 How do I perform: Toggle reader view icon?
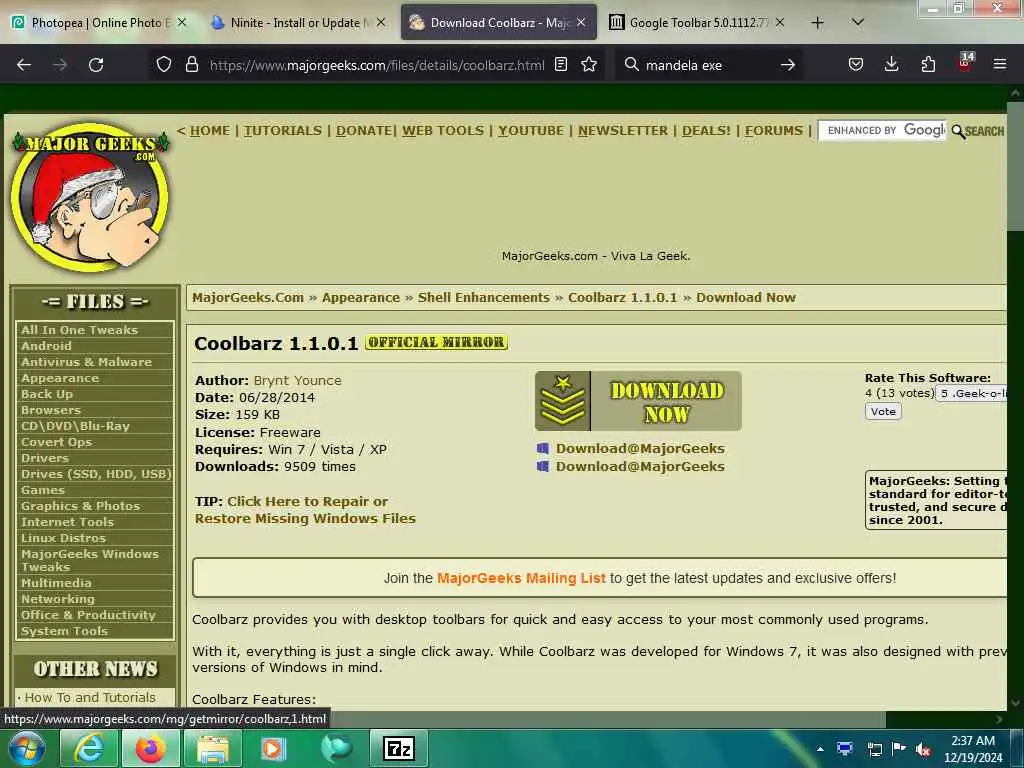pos(561,65)
